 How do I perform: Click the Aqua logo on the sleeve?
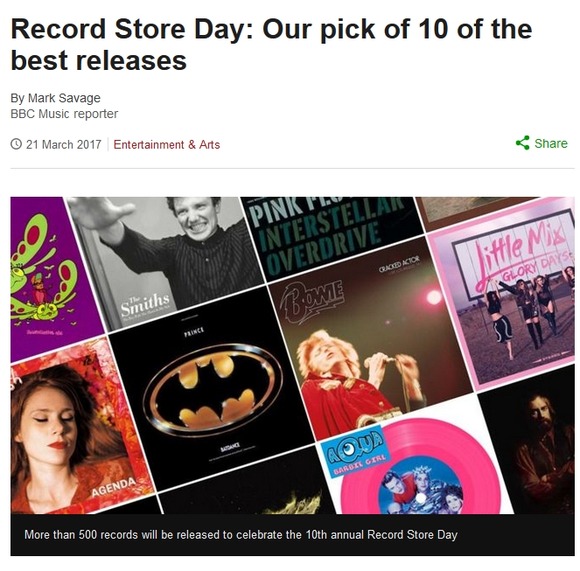click(x=351, y=447)
